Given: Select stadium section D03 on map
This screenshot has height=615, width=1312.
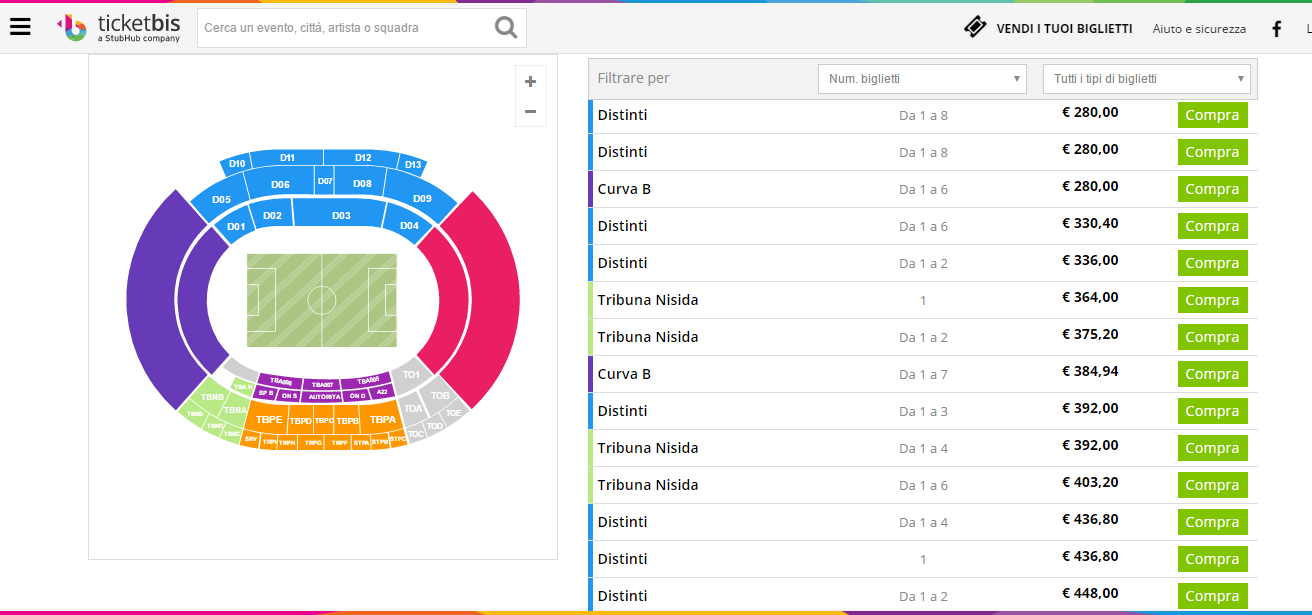Looking at the screenshot, I should click(x=341, y=215).
